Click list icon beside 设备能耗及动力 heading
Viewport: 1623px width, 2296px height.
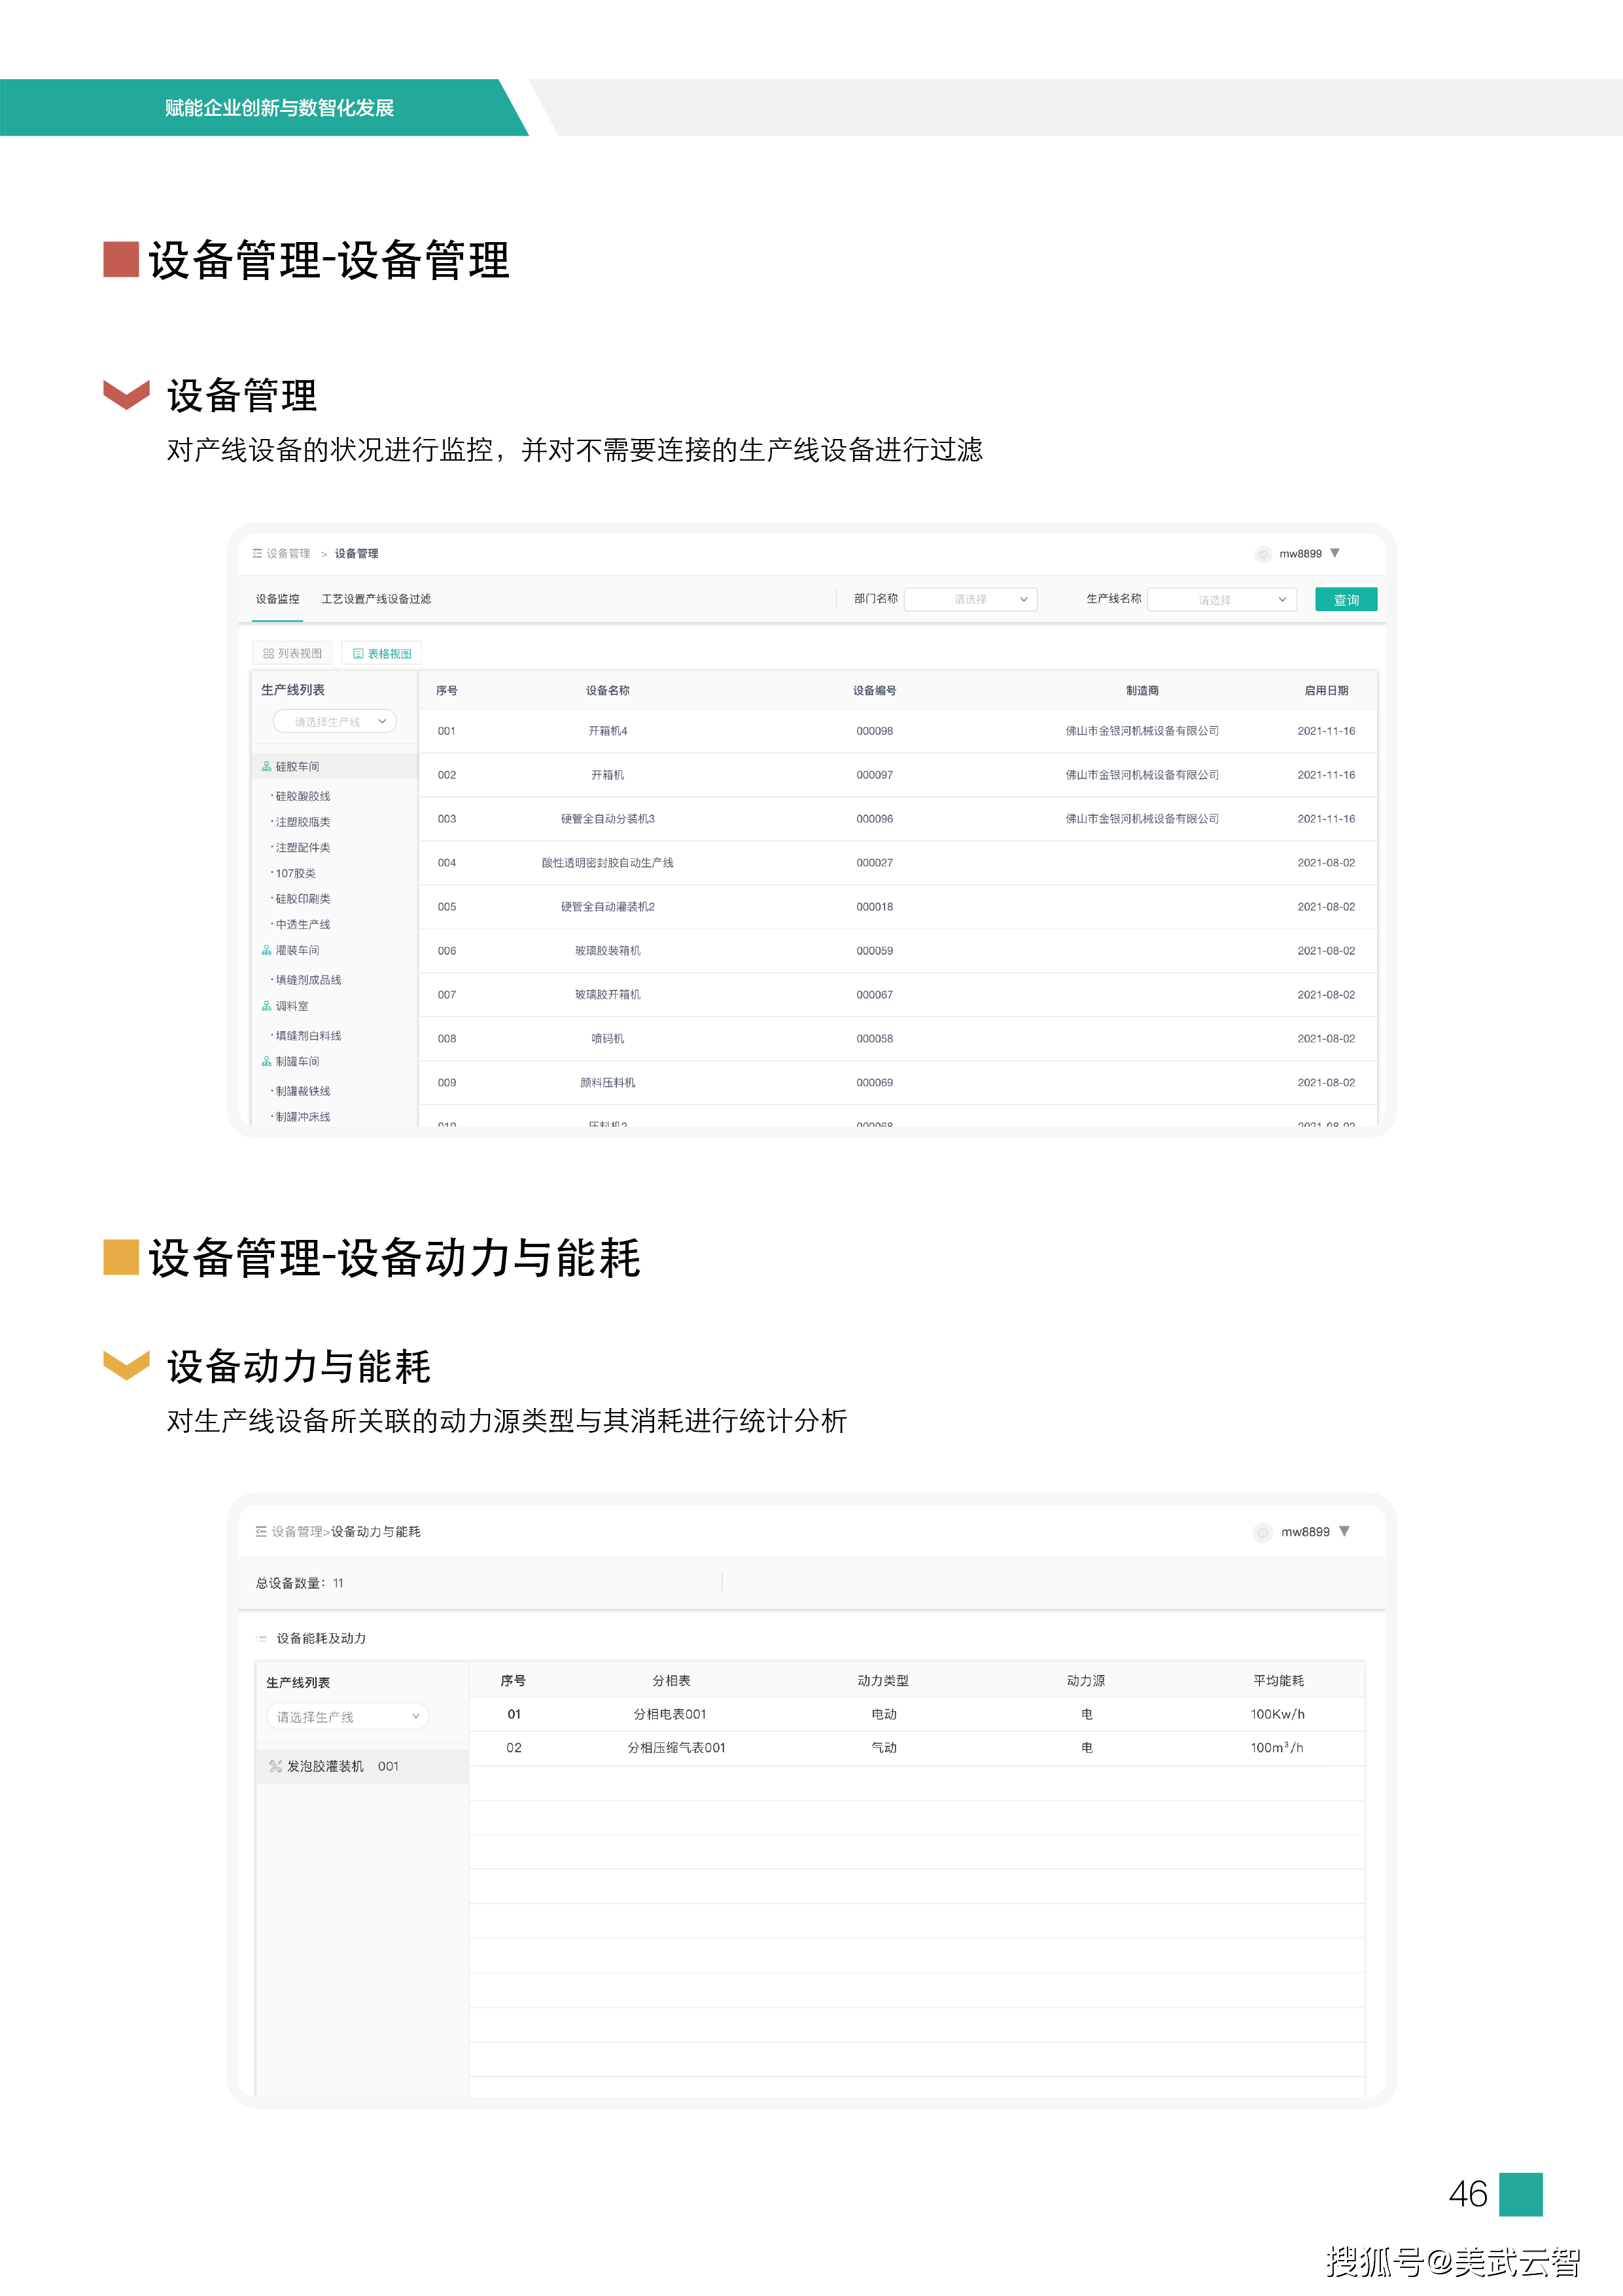click(x=262, y=1639)
